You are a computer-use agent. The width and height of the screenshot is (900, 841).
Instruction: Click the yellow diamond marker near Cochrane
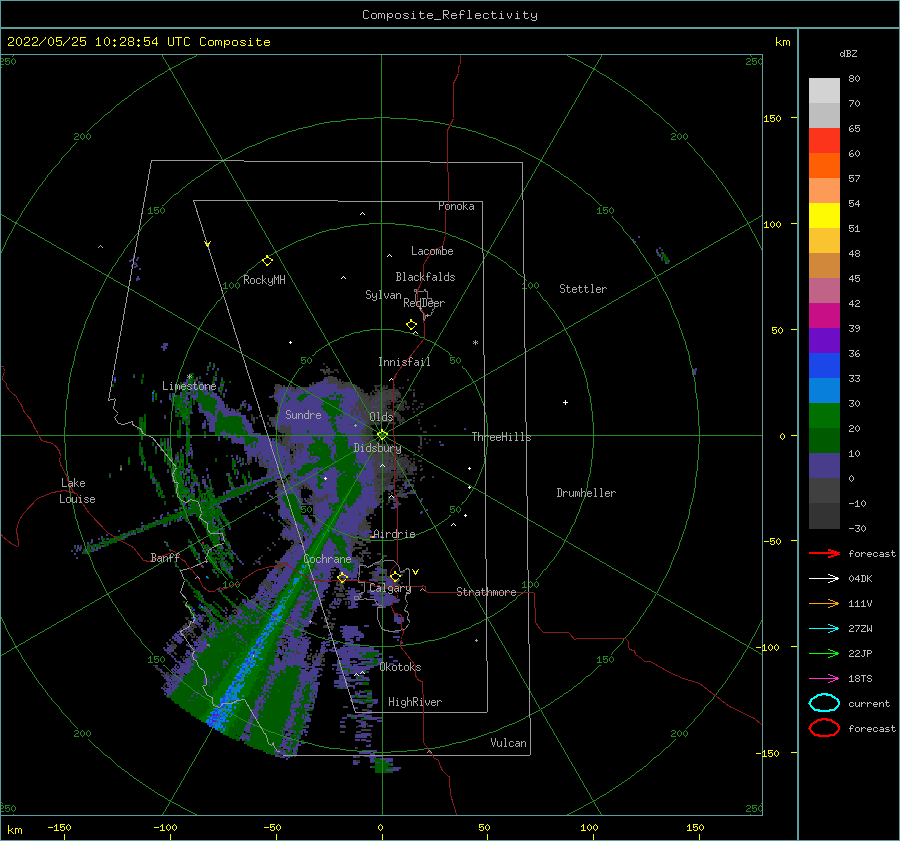click(343, 577)
